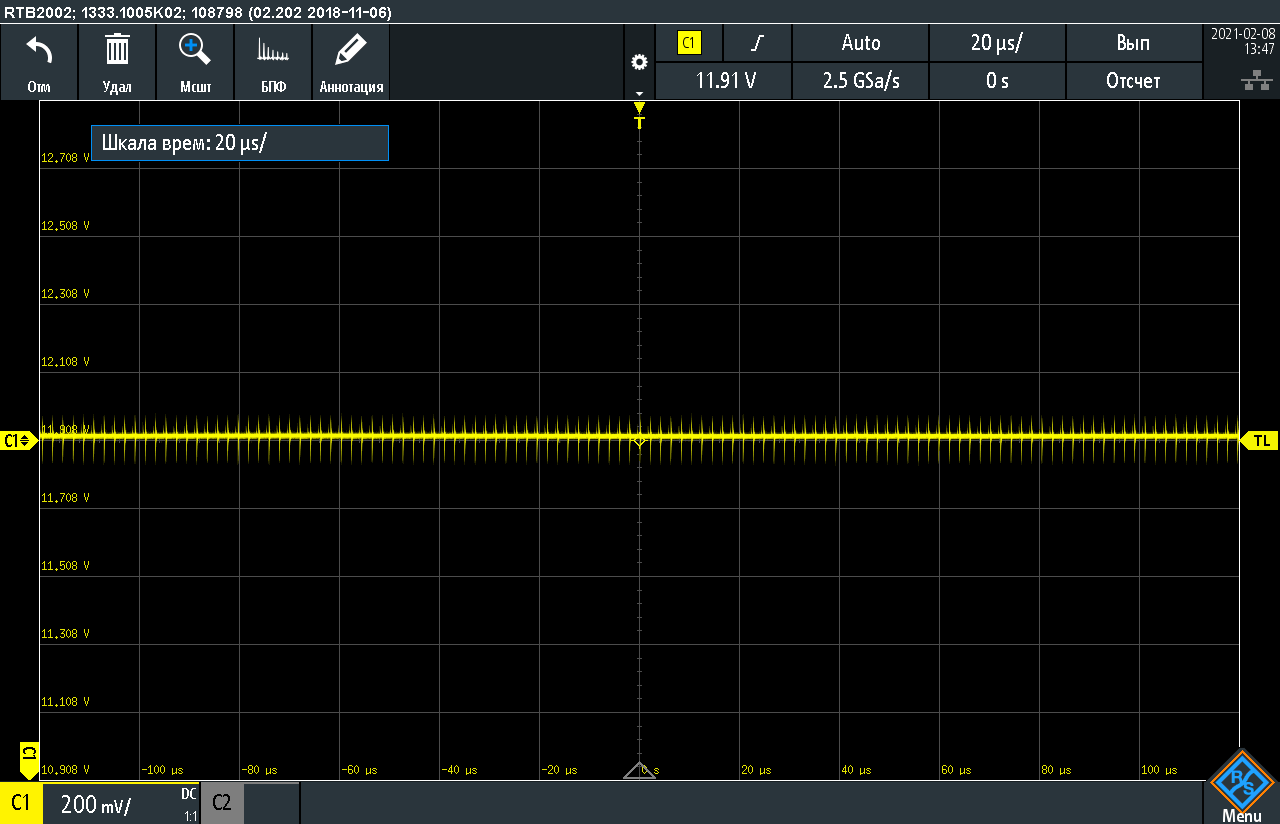Set the 0 s horizontal position
The height and width of the screenshot is (824, 1280).
click(x=997, y=81)
